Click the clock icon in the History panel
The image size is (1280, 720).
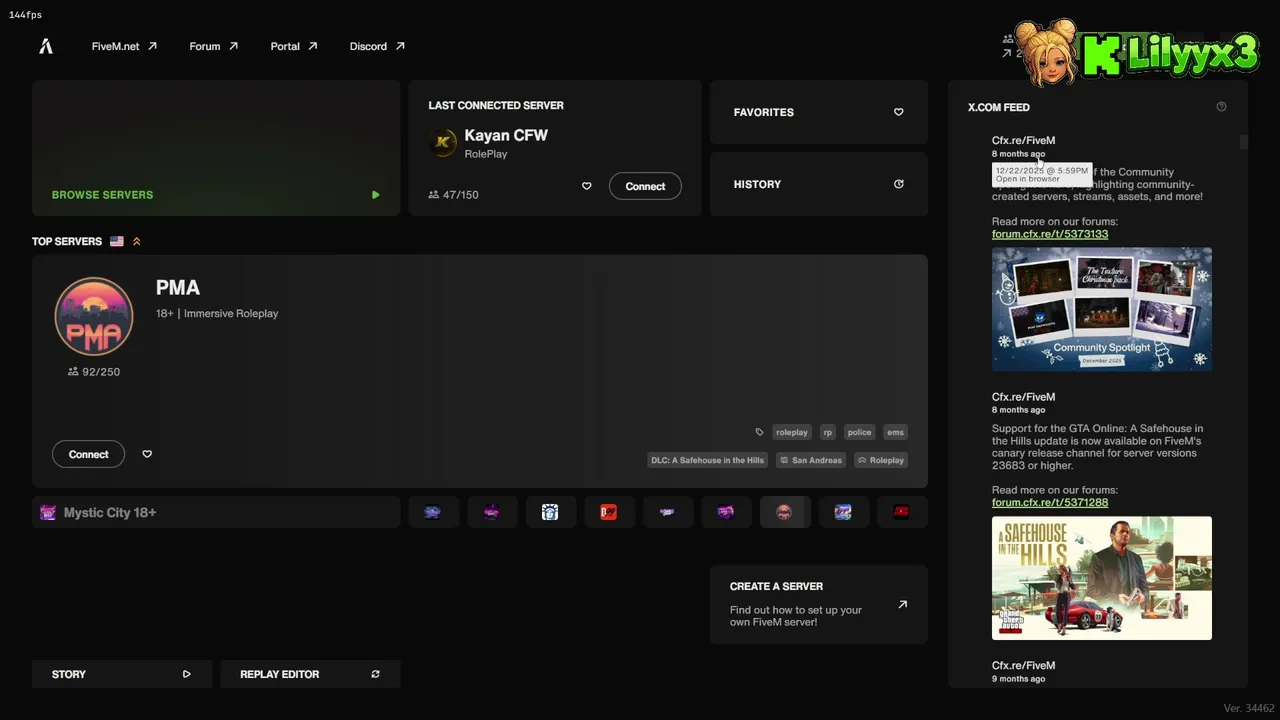coord(898,184)
